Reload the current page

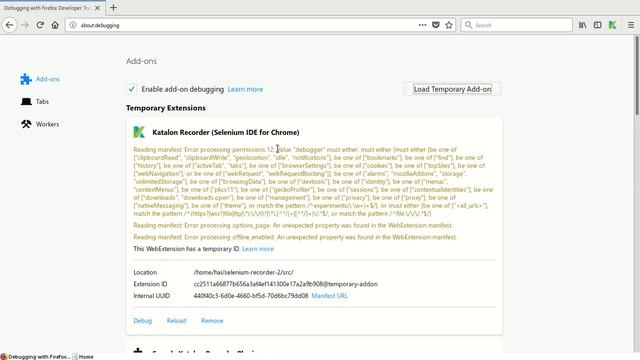click(x=40, y=25)
